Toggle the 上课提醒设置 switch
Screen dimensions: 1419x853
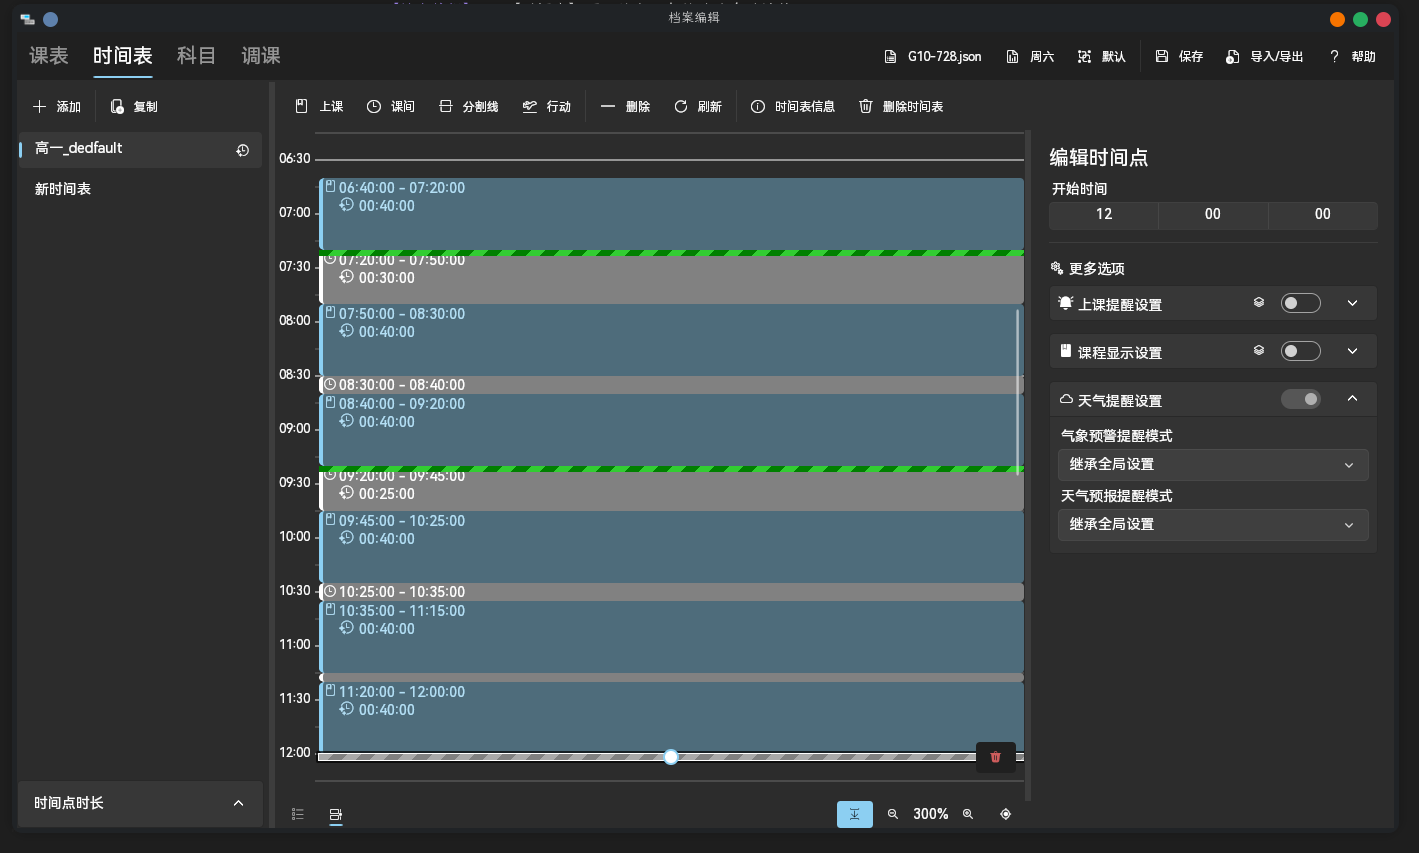[x=1300, y=303]
